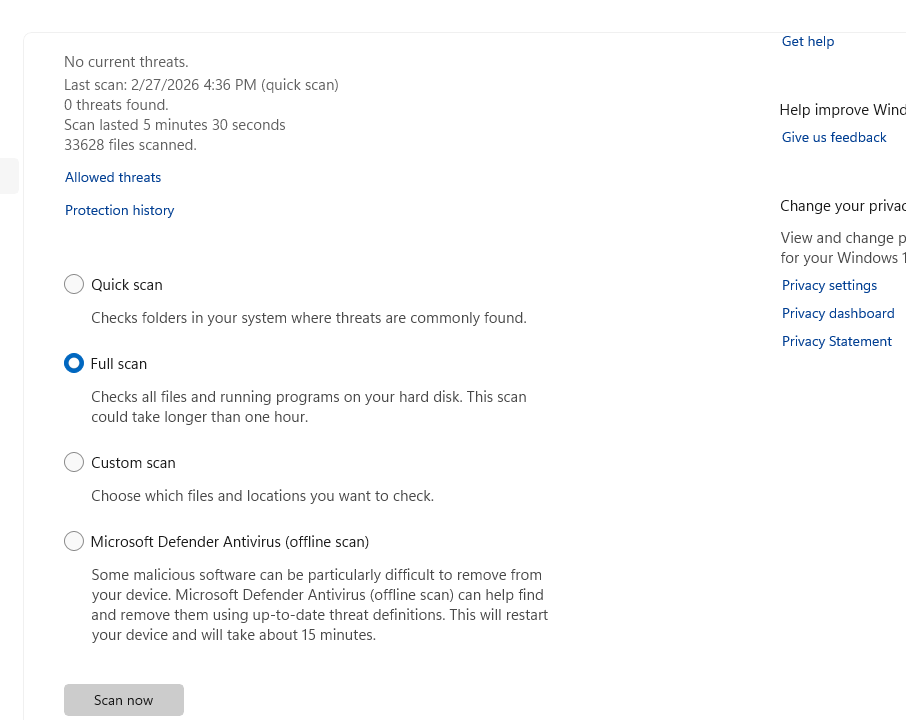Click the offline scan description paragraph
Image resolution: width=906 pixels, height=720 pixels.
(x=319, y=605)
